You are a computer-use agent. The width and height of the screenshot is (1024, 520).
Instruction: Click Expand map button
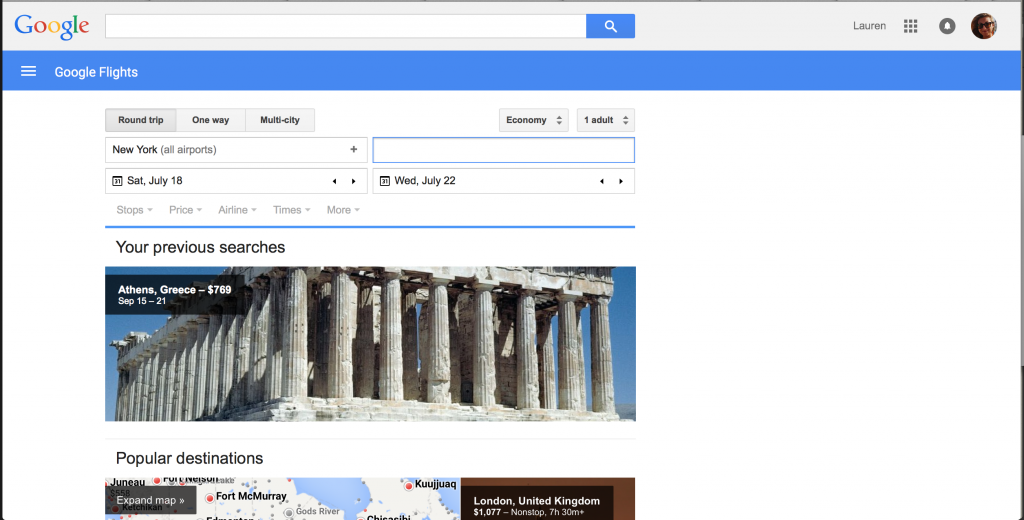point(150,500)
